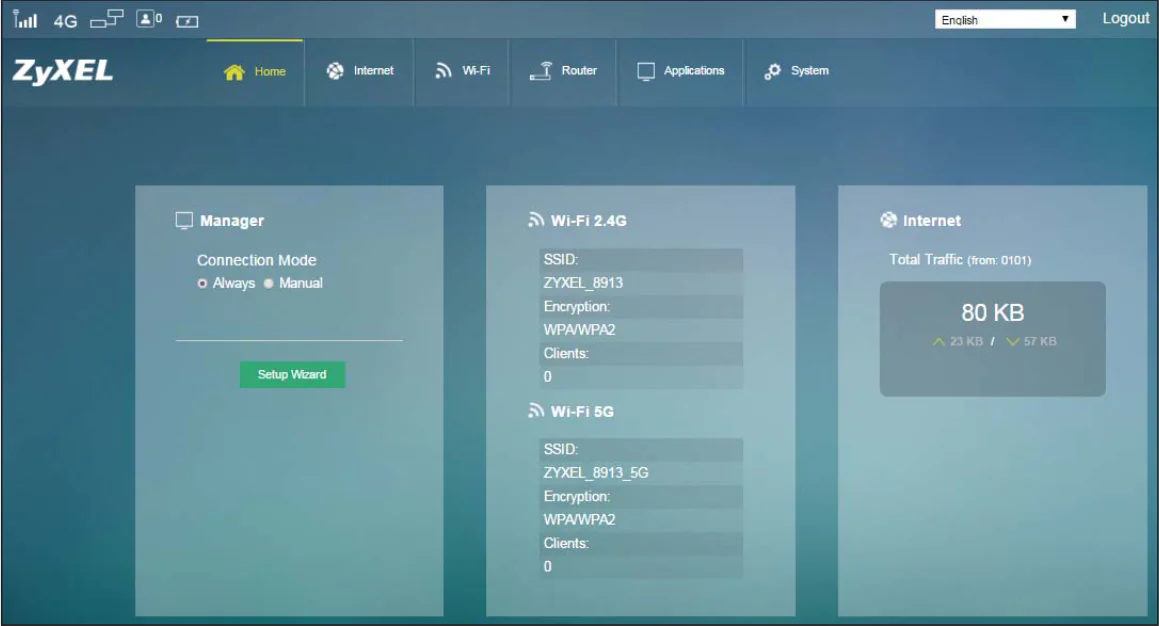Log out using the Logout link

point(1125,18)
